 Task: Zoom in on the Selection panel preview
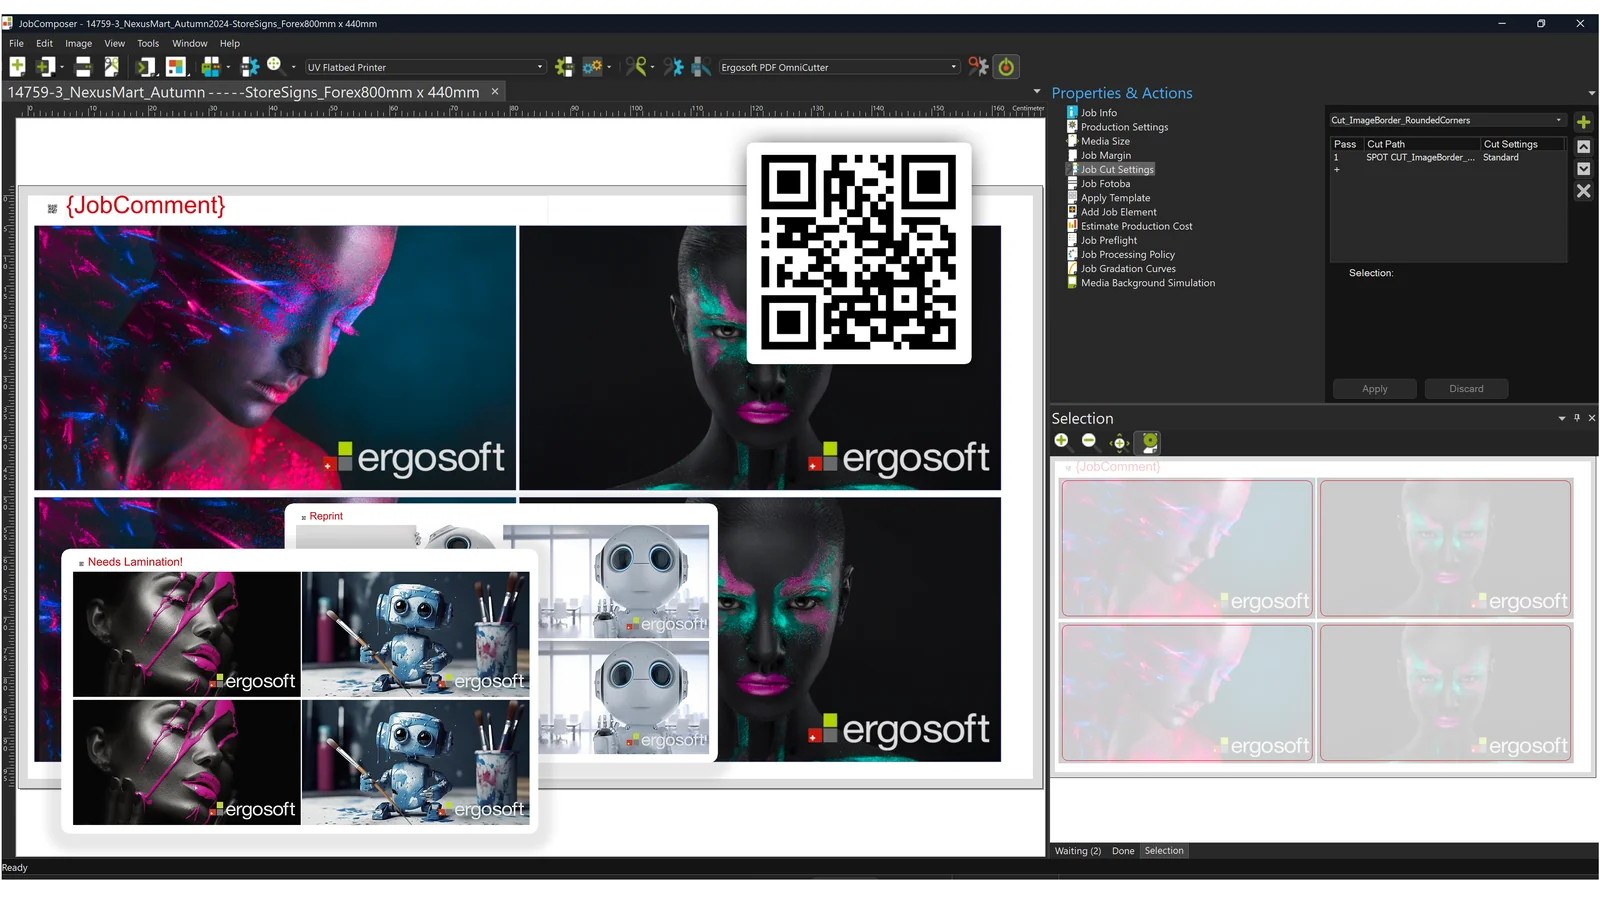pyautogui.click(x=1061, y=441)
